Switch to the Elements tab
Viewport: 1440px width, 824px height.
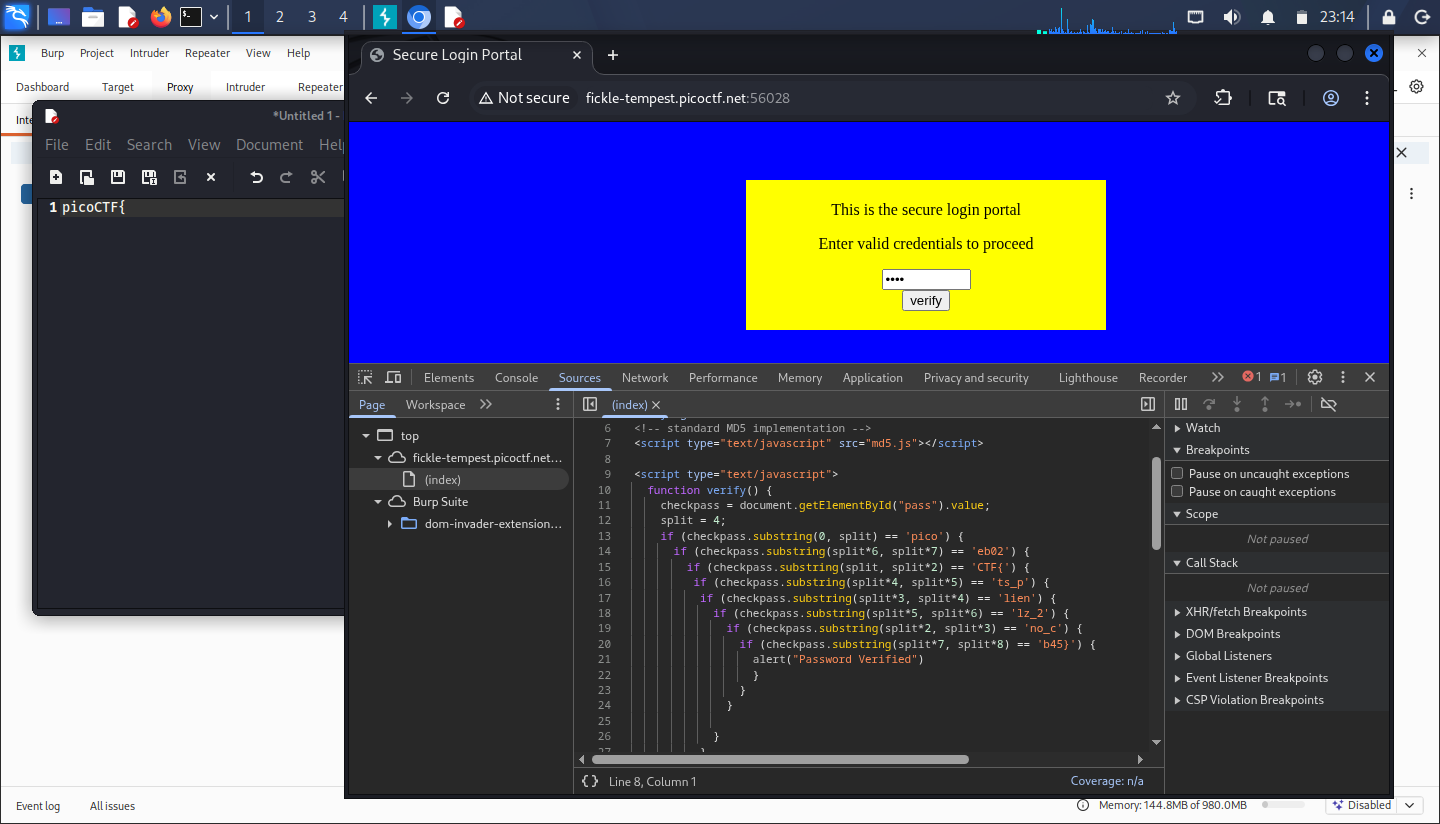click(449, 378)
